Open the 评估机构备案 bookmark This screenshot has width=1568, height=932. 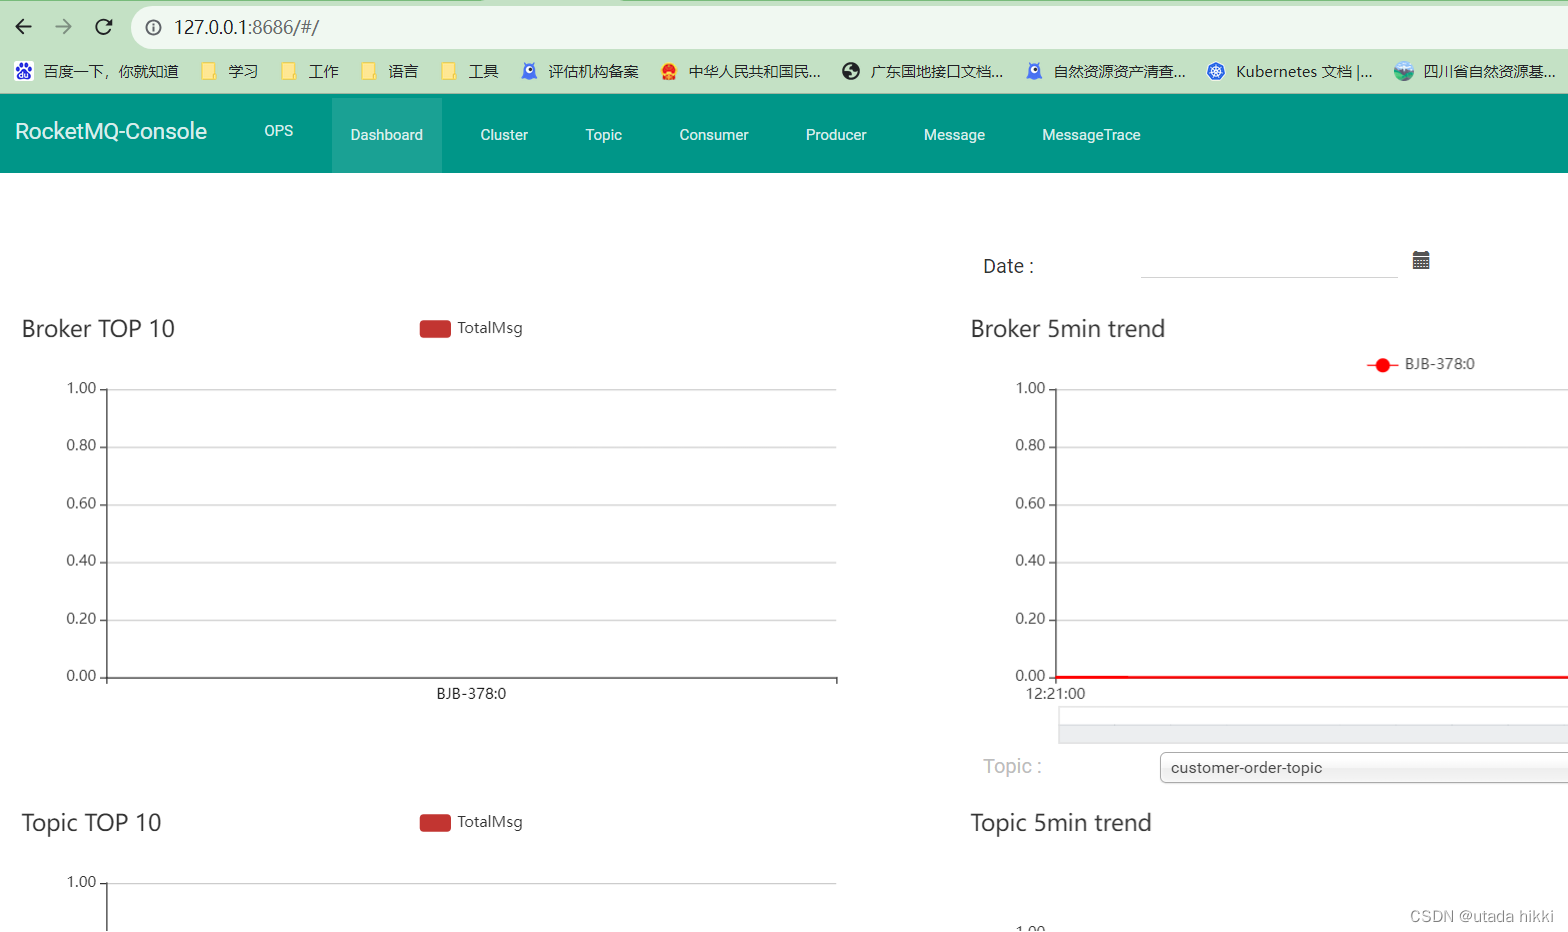click(580, 71)
